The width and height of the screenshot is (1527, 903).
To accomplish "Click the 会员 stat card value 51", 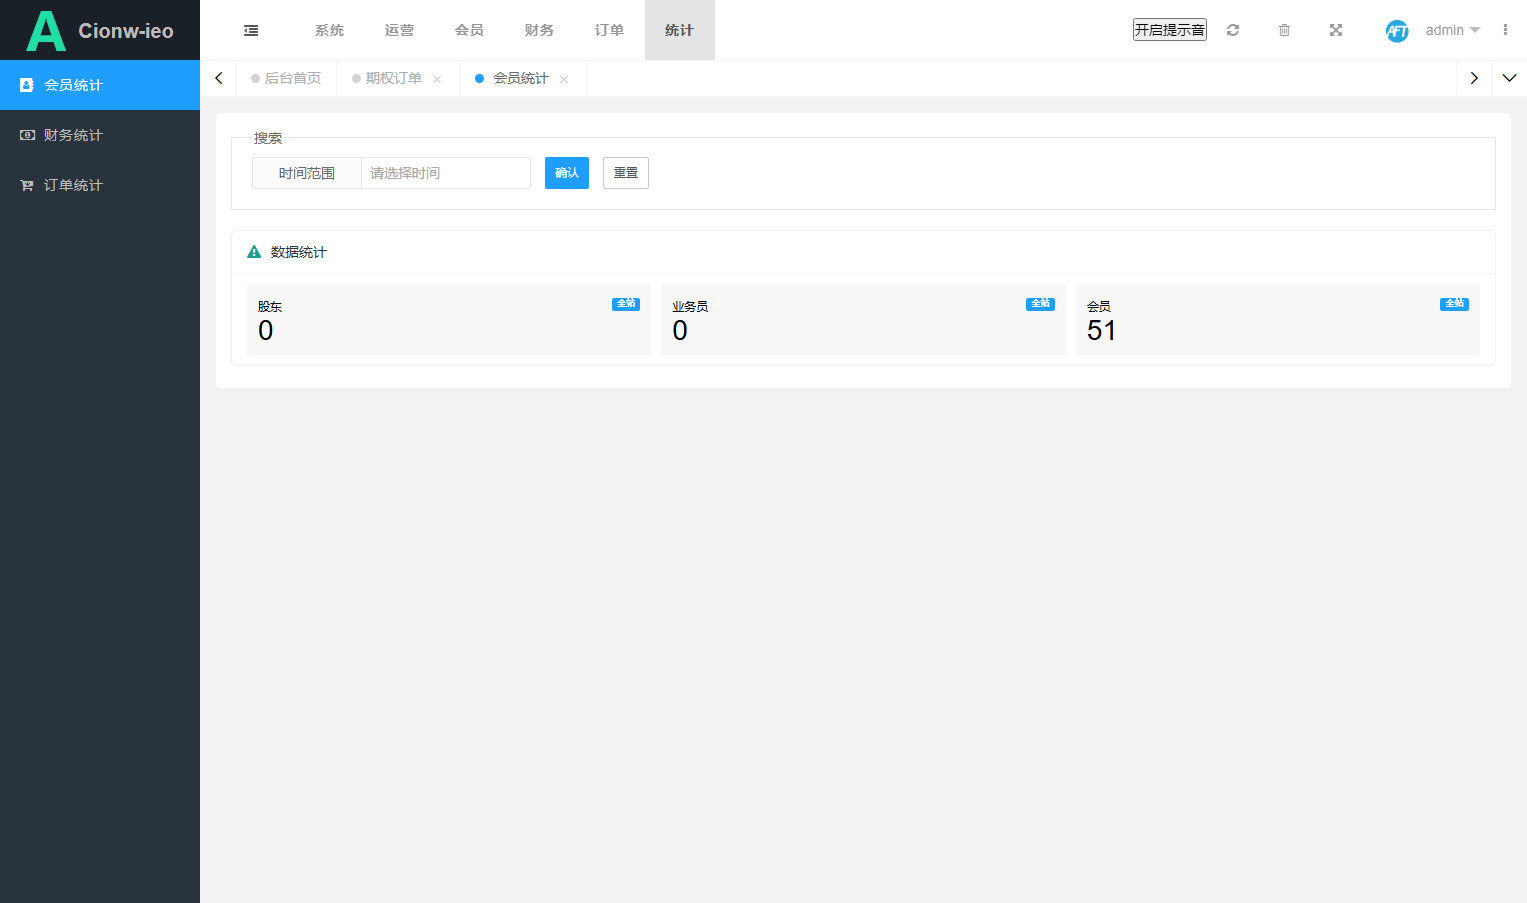I will coord(1101,331).
